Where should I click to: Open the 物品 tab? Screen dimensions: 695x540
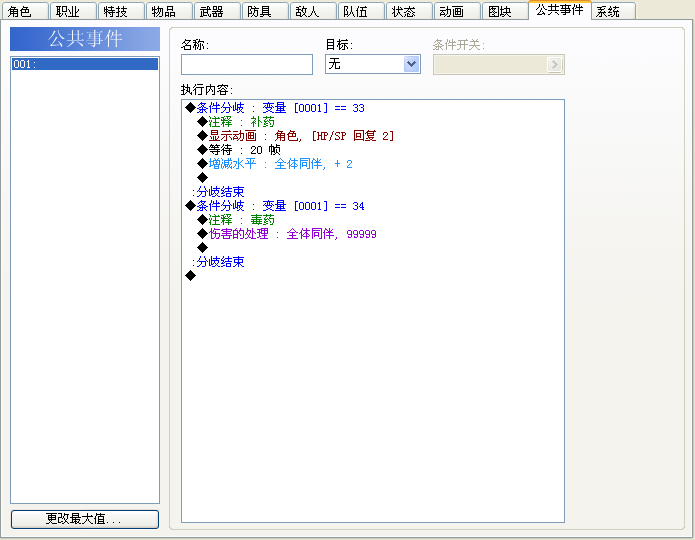tap(169, 11)
